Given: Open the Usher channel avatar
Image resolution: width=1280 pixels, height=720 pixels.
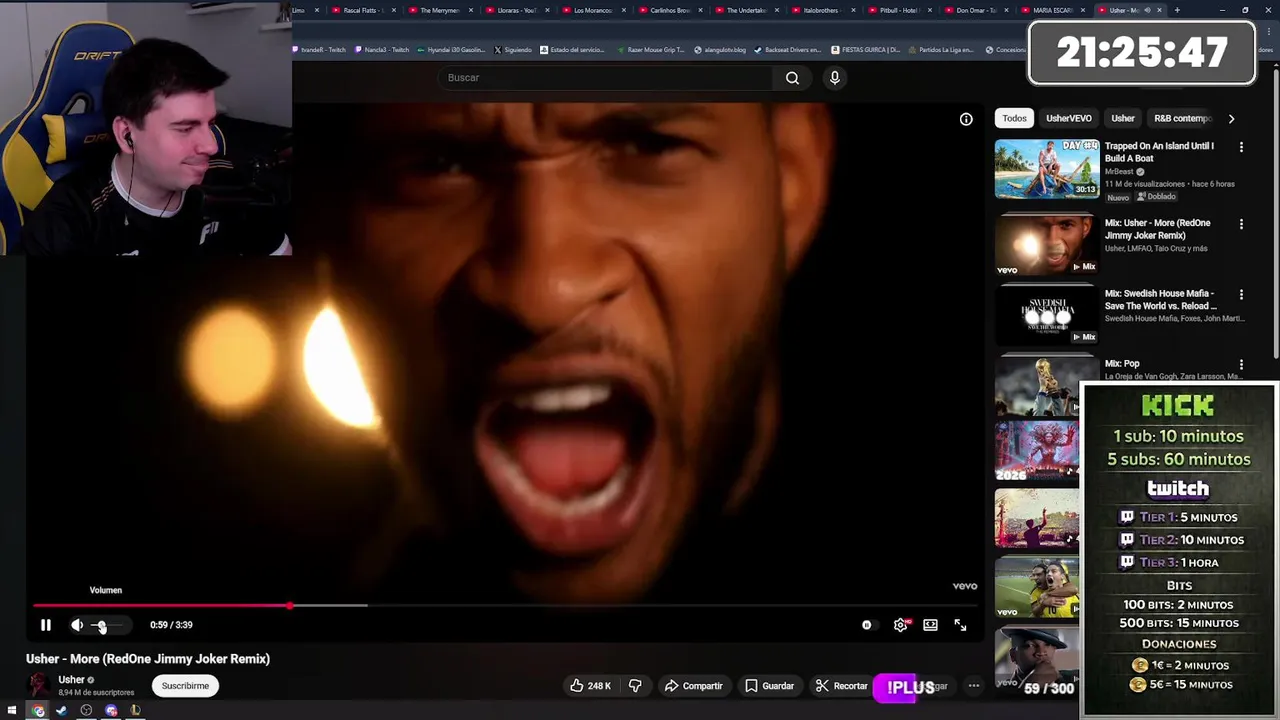Looking at the screenshot, I should [38, 685].
